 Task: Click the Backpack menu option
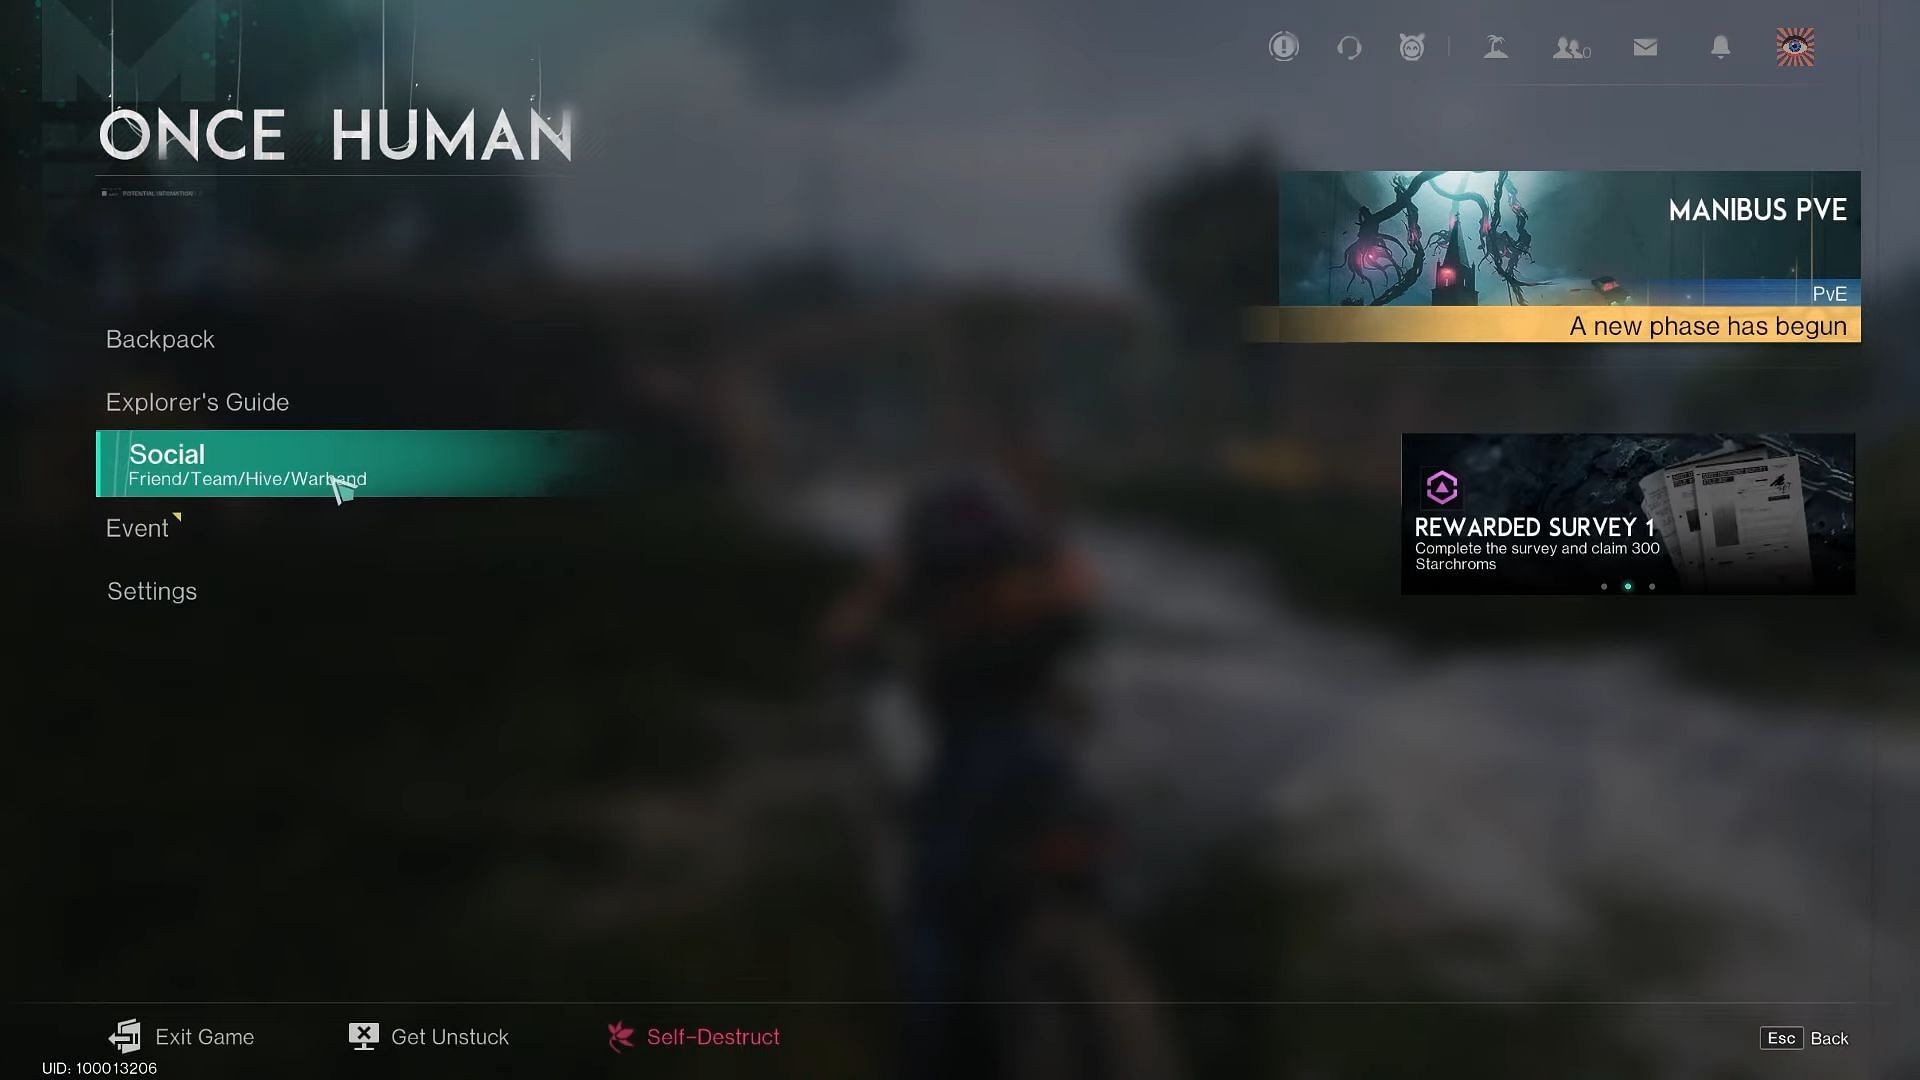[x=160, y=339]
